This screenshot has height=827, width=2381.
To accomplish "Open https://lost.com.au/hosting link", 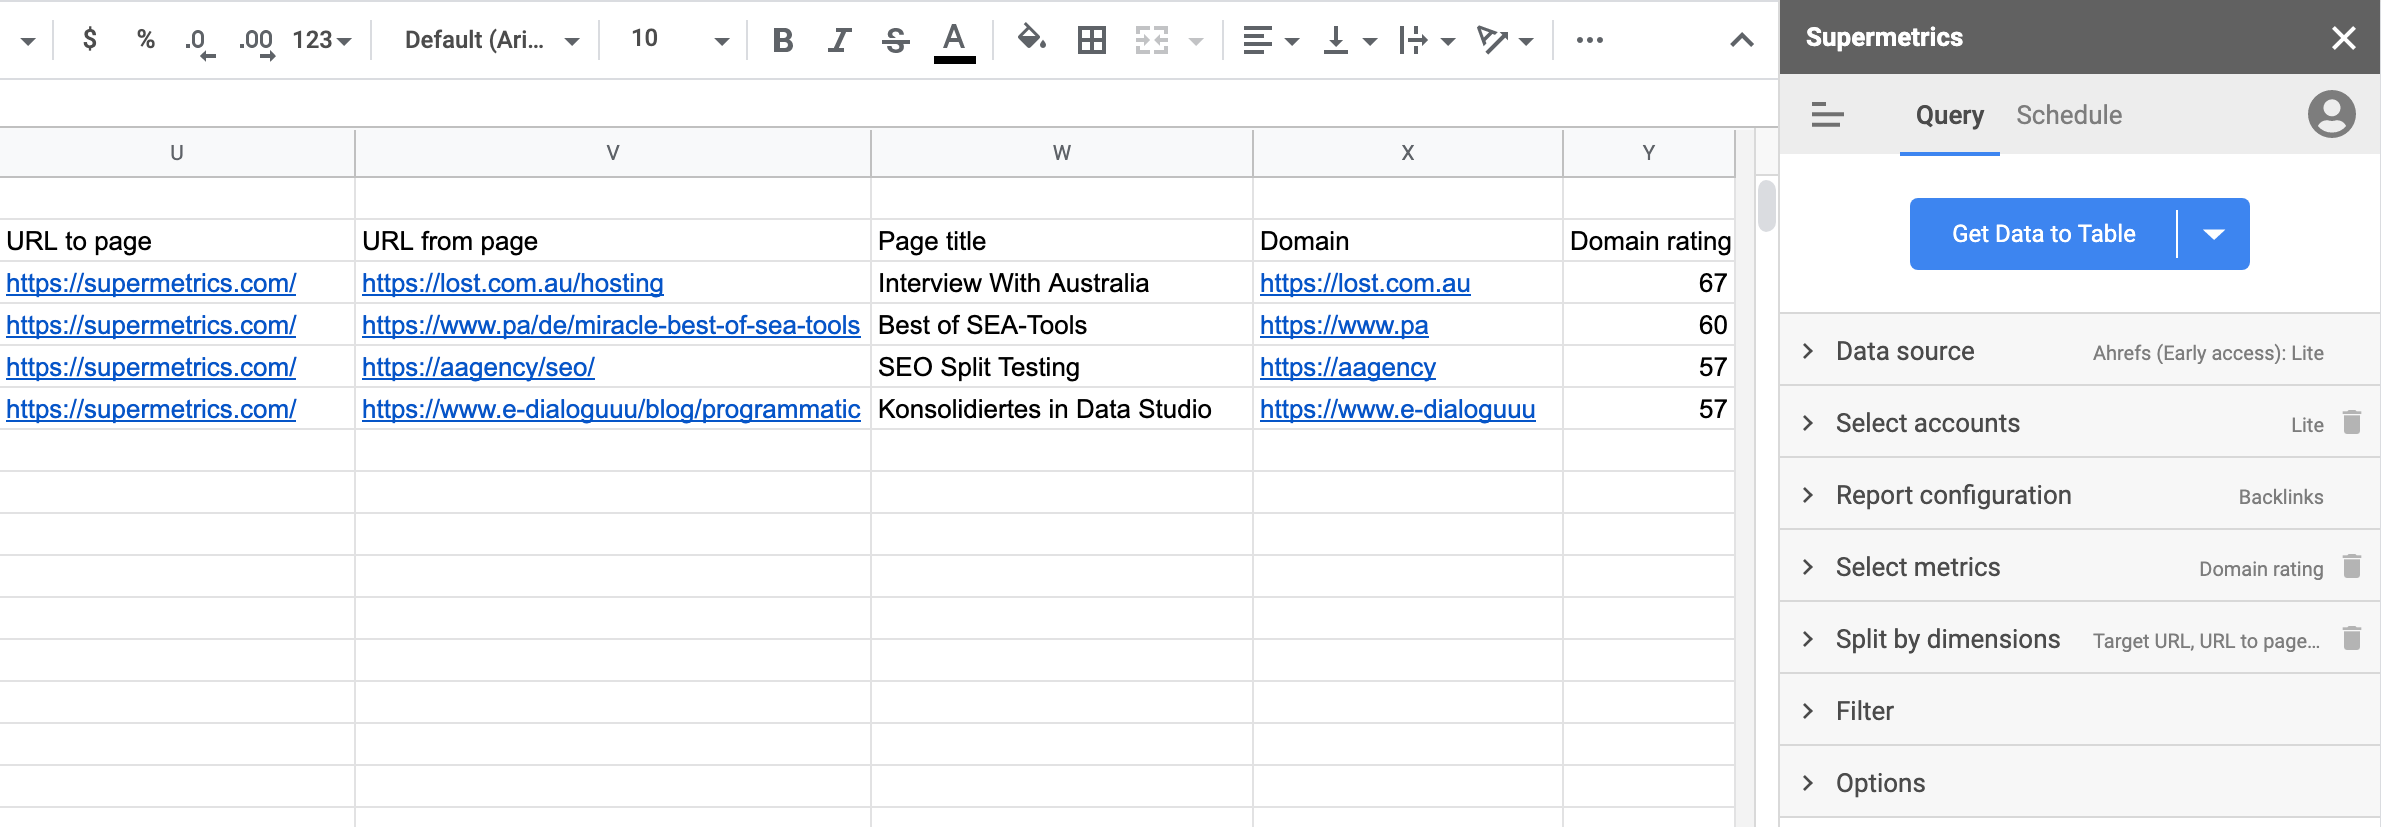I will point(513,283).
